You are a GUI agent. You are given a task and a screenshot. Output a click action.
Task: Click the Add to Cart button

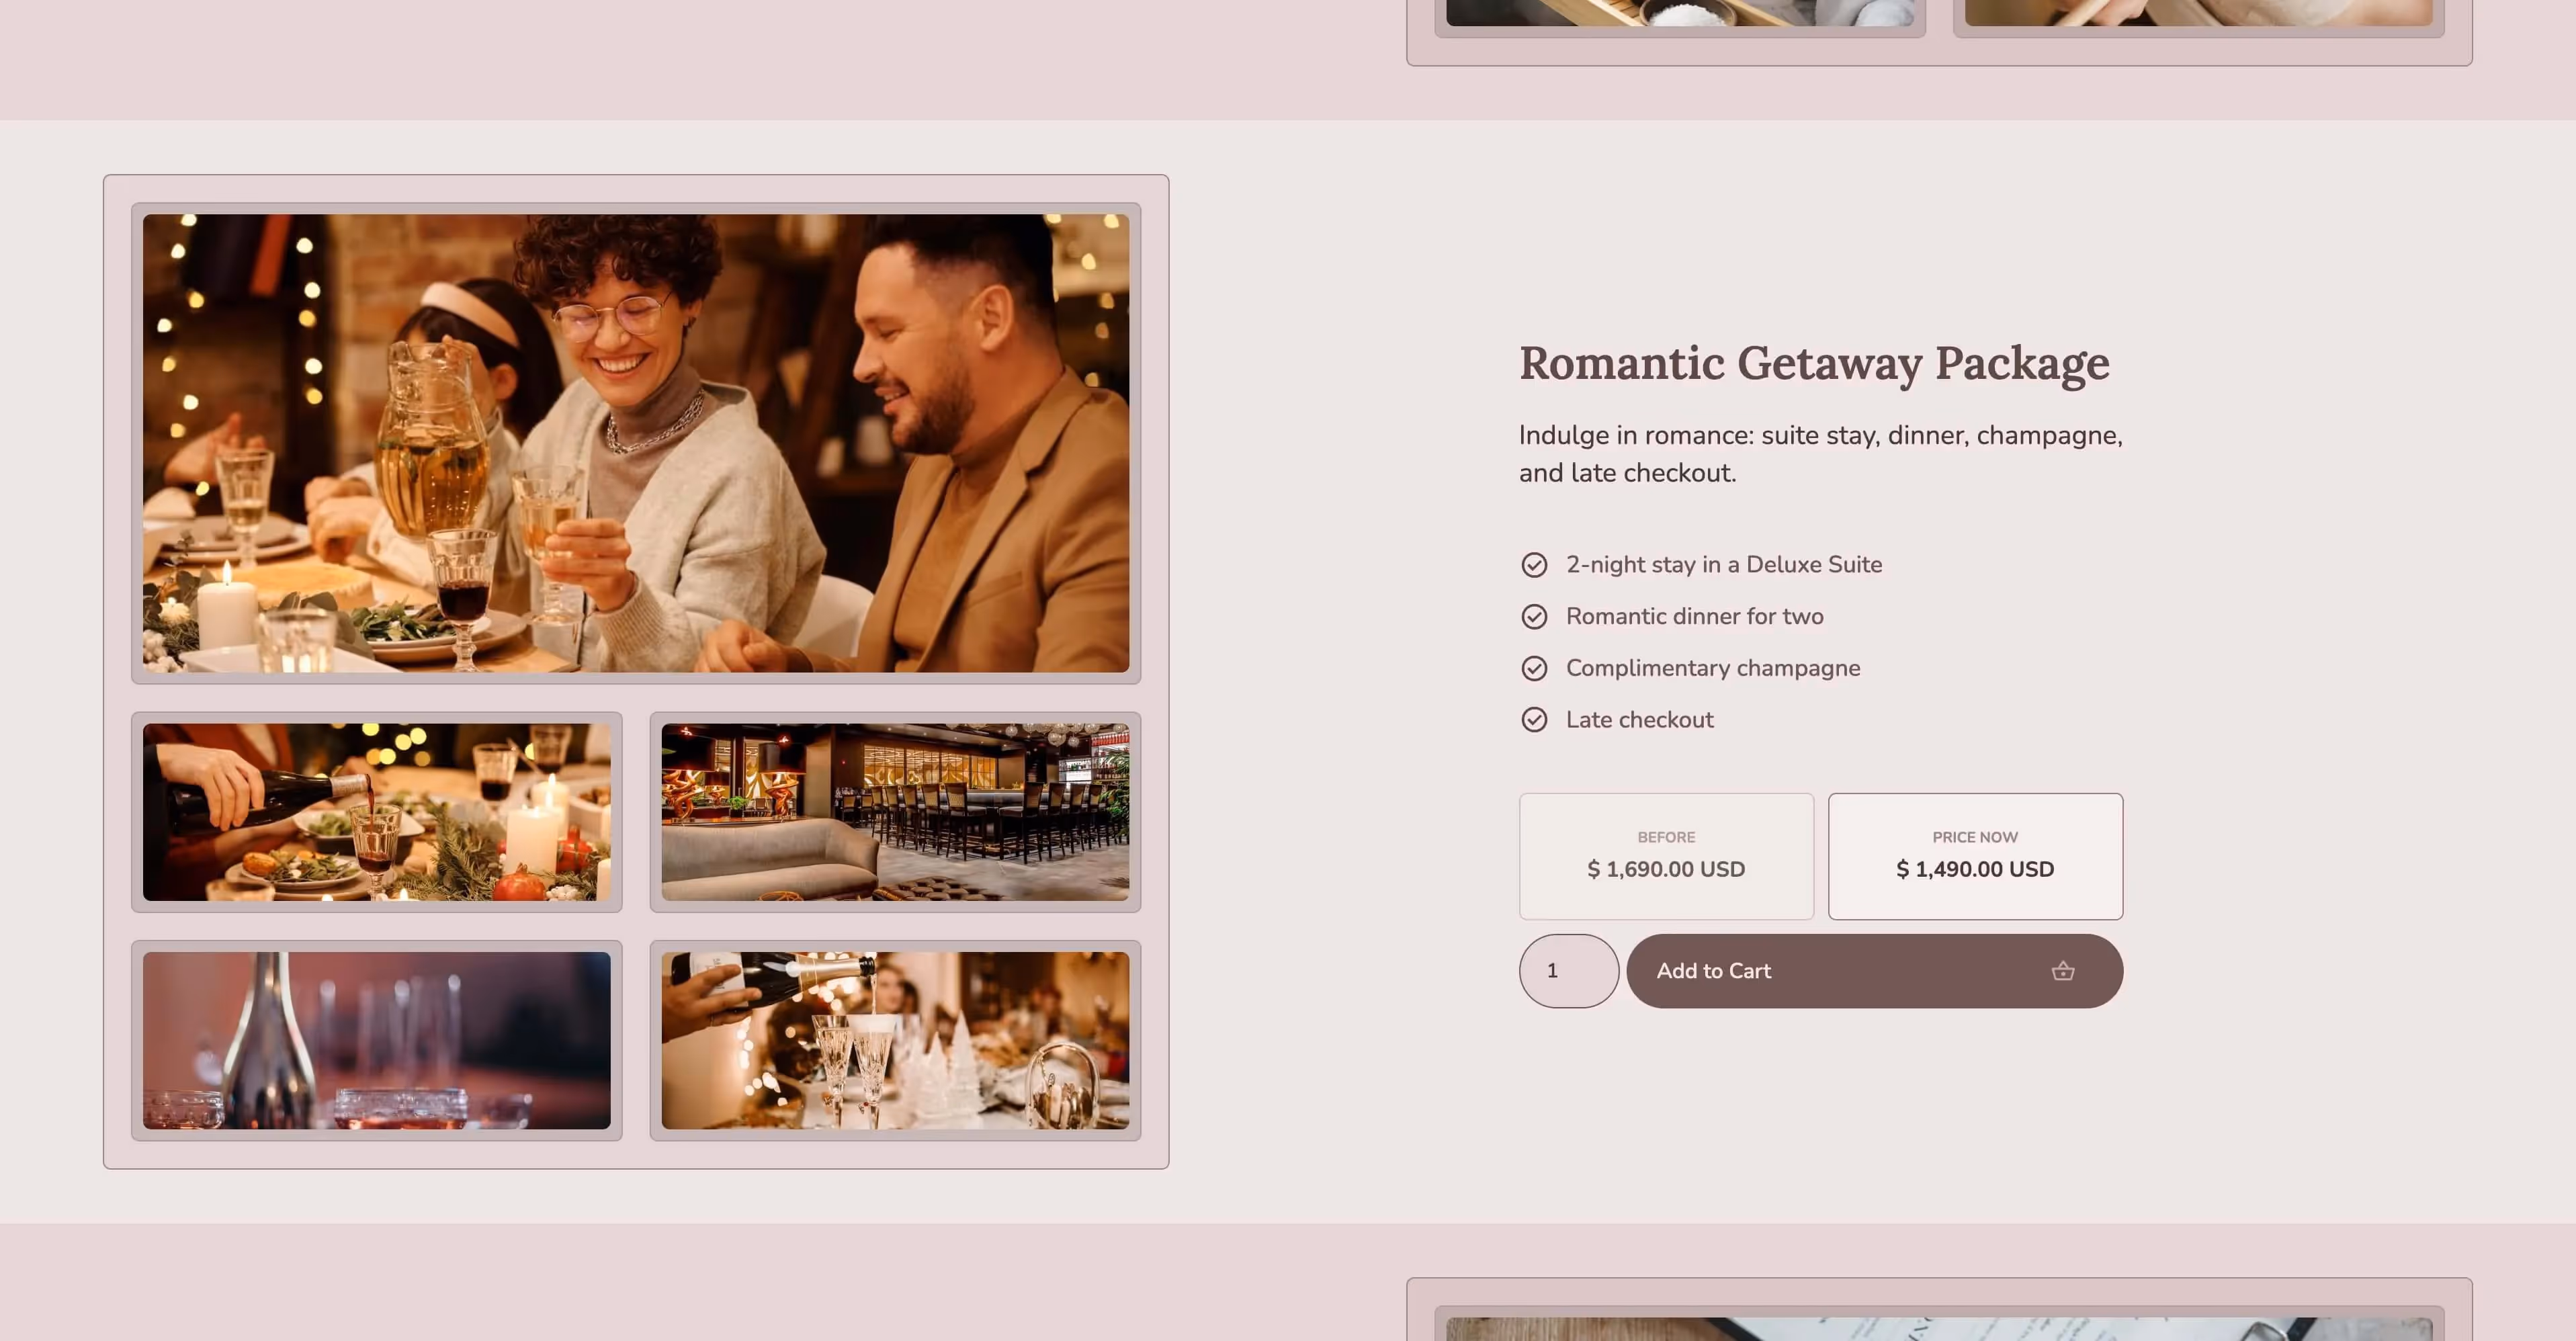coord(1873,970)
